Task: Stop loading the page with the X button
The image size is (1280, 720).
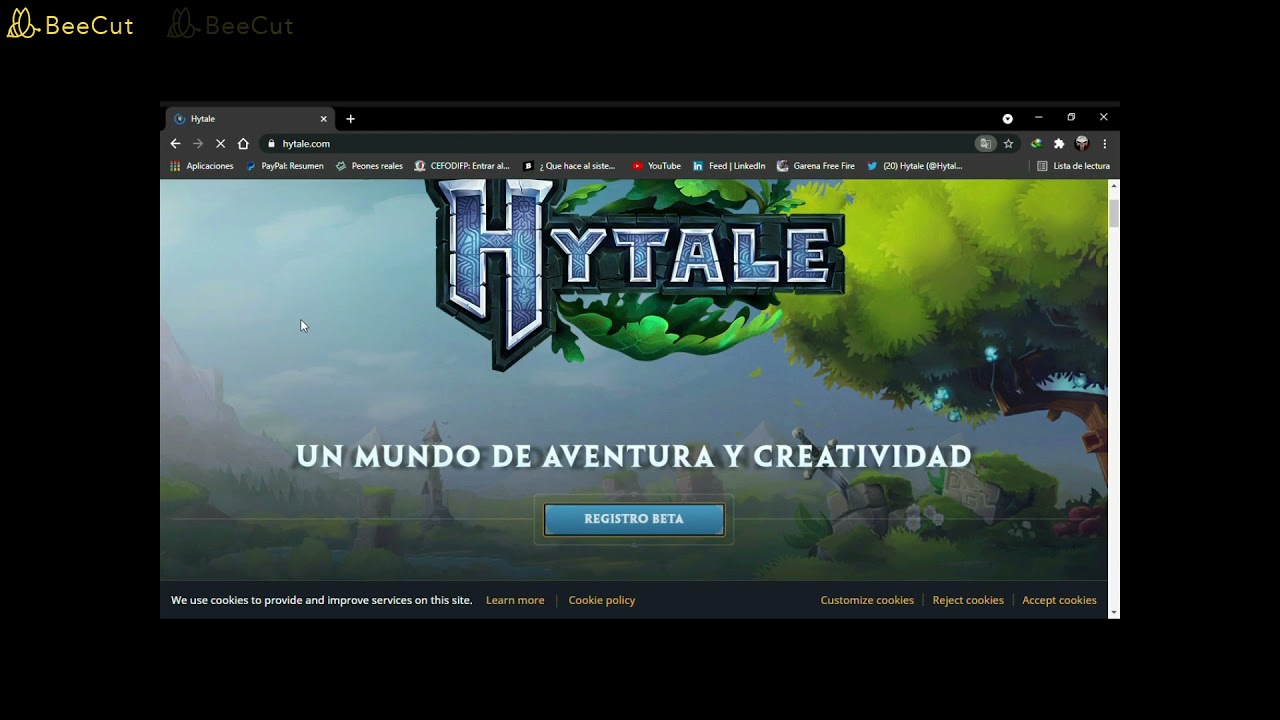Action: 220,144
